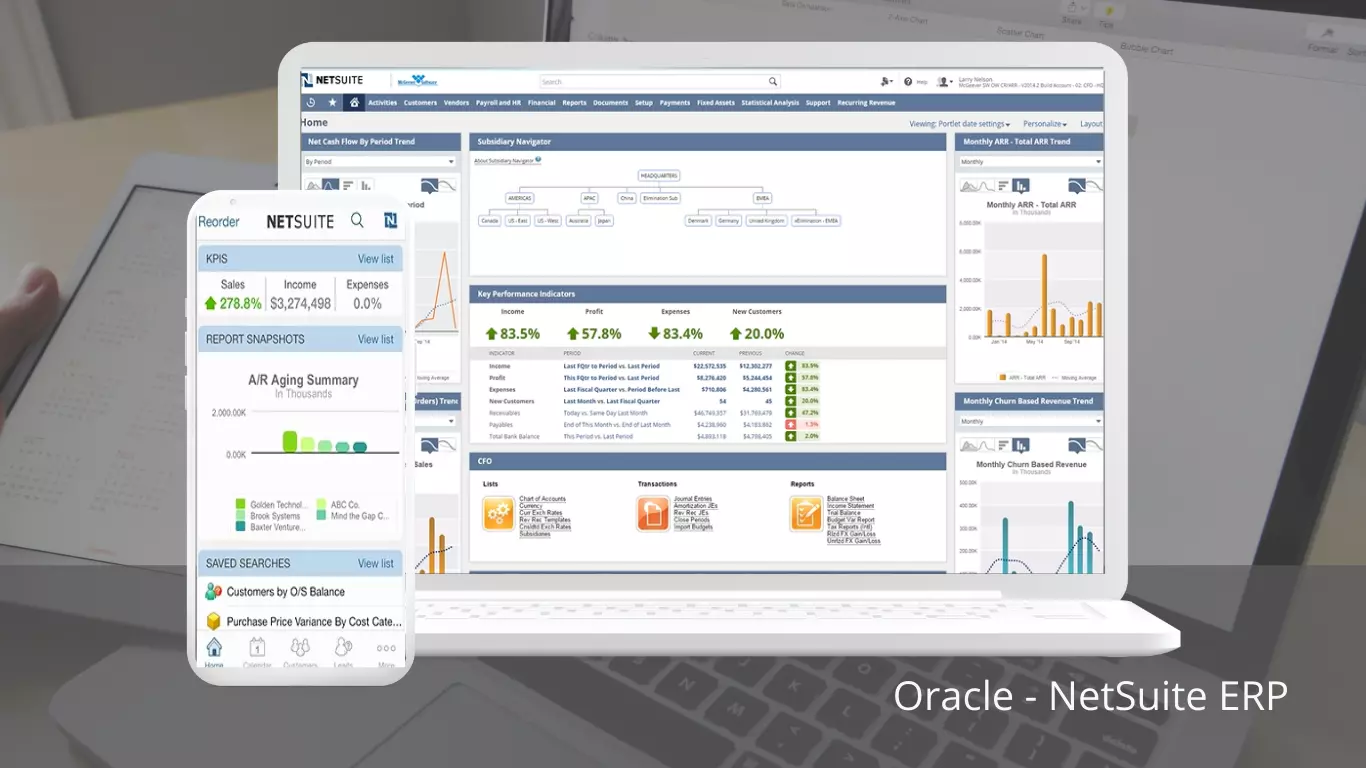The width and height of the screenshot is (1366, 768).
Task: Expand the Personalize dropdown
Action: click(1045, 124)
